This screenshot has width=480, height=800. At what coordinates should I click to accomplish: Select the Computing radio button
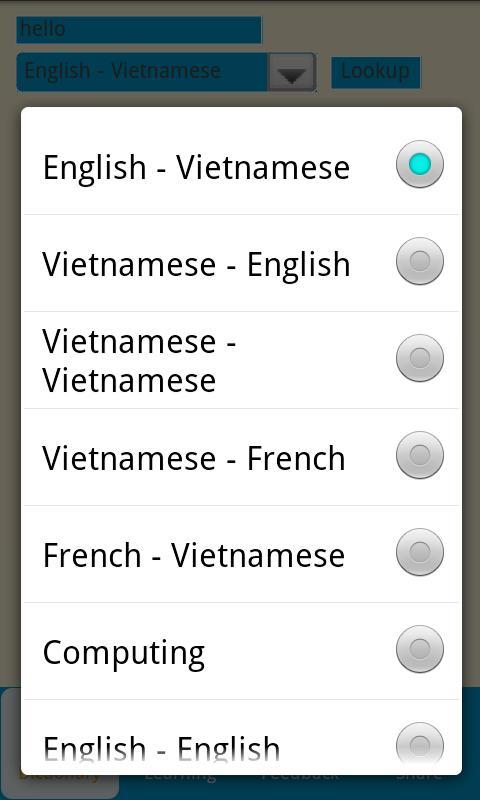(420, 649)
